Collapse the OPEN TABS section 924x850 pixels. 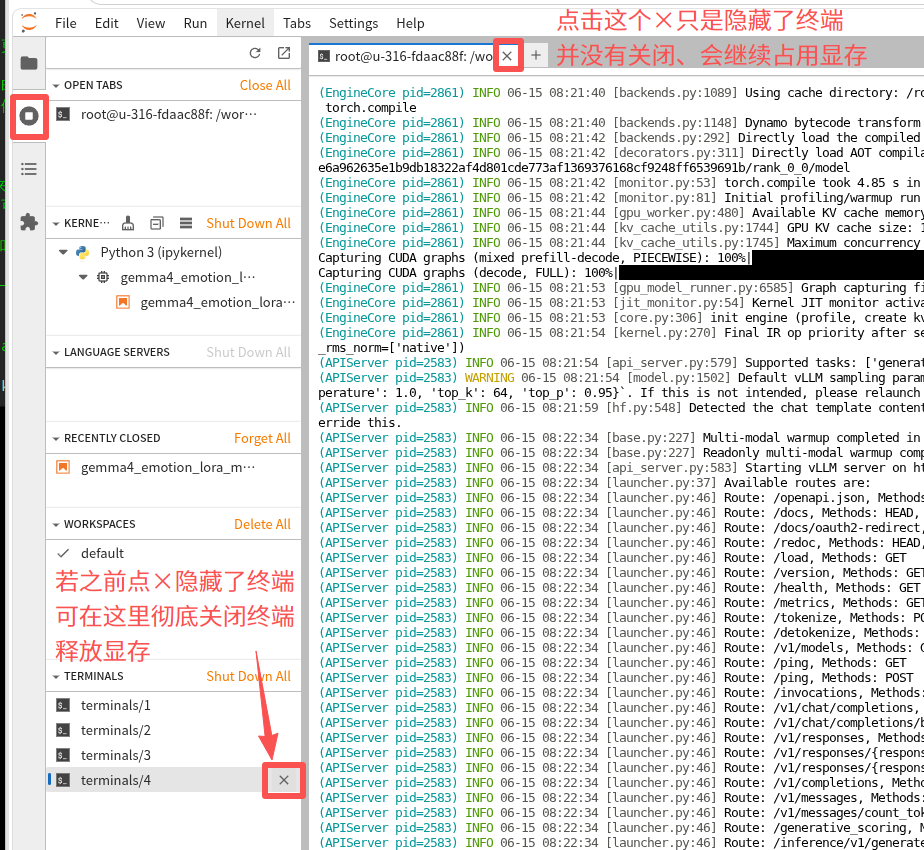[x=56, y=85]
